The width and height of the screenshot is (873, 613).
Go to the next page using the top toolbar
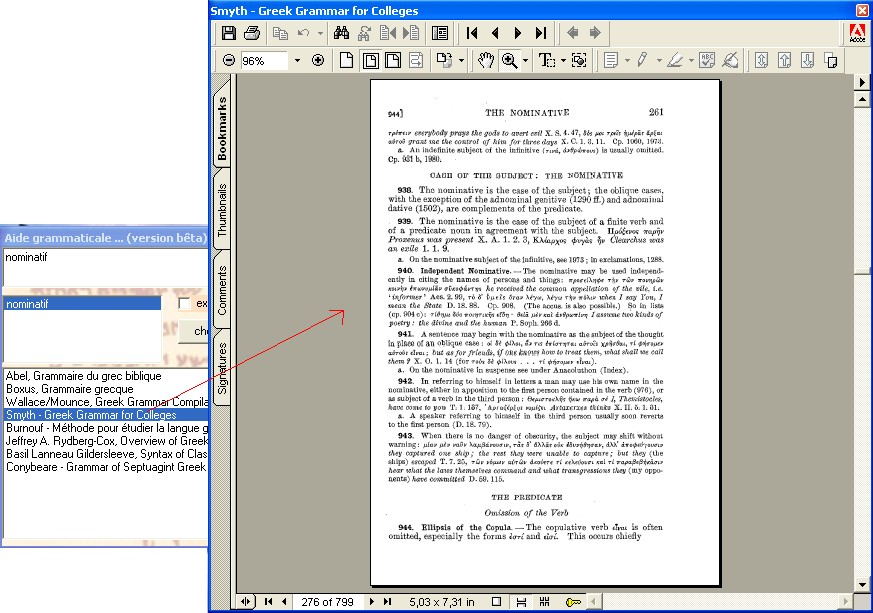click(x=518, y=33)
